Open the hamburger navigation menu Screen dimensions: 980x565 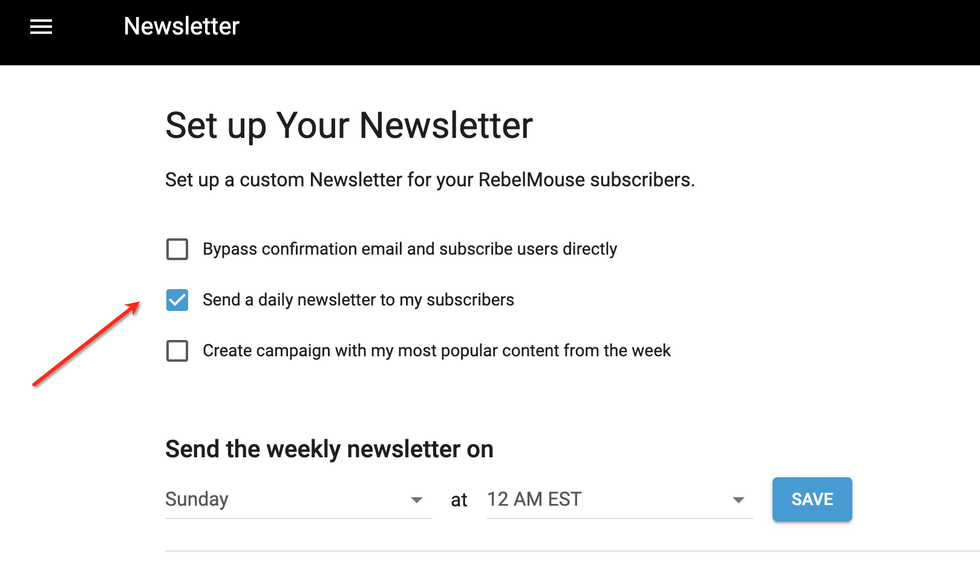(x=41, y=27)
